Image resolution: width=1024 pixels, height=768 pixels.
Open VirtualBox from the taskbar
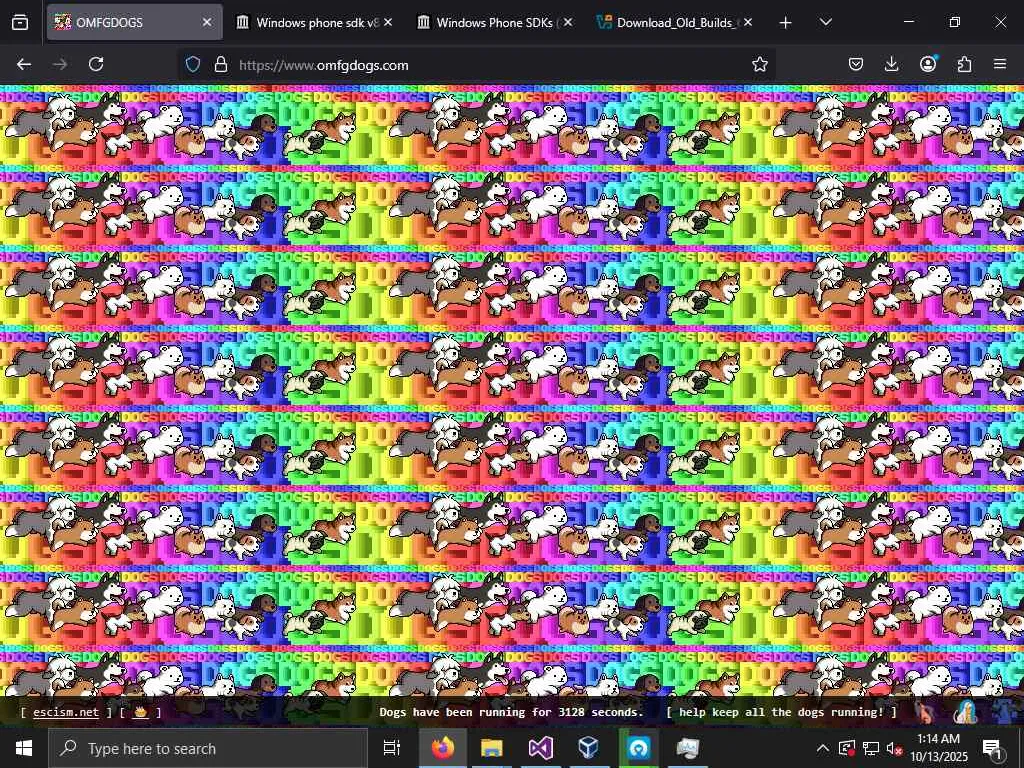point(589,748)
